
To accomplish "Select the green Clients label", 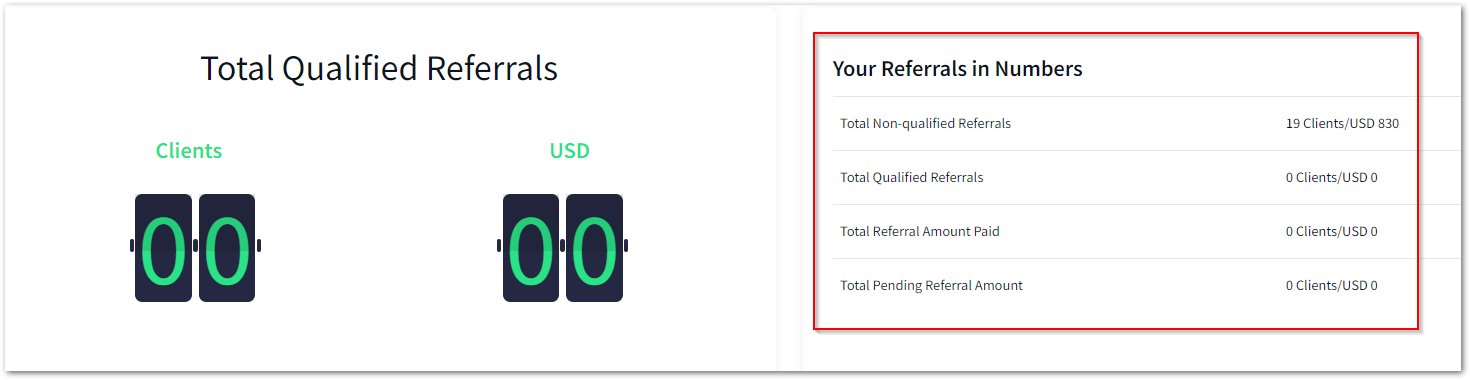I will coord(189,151).
